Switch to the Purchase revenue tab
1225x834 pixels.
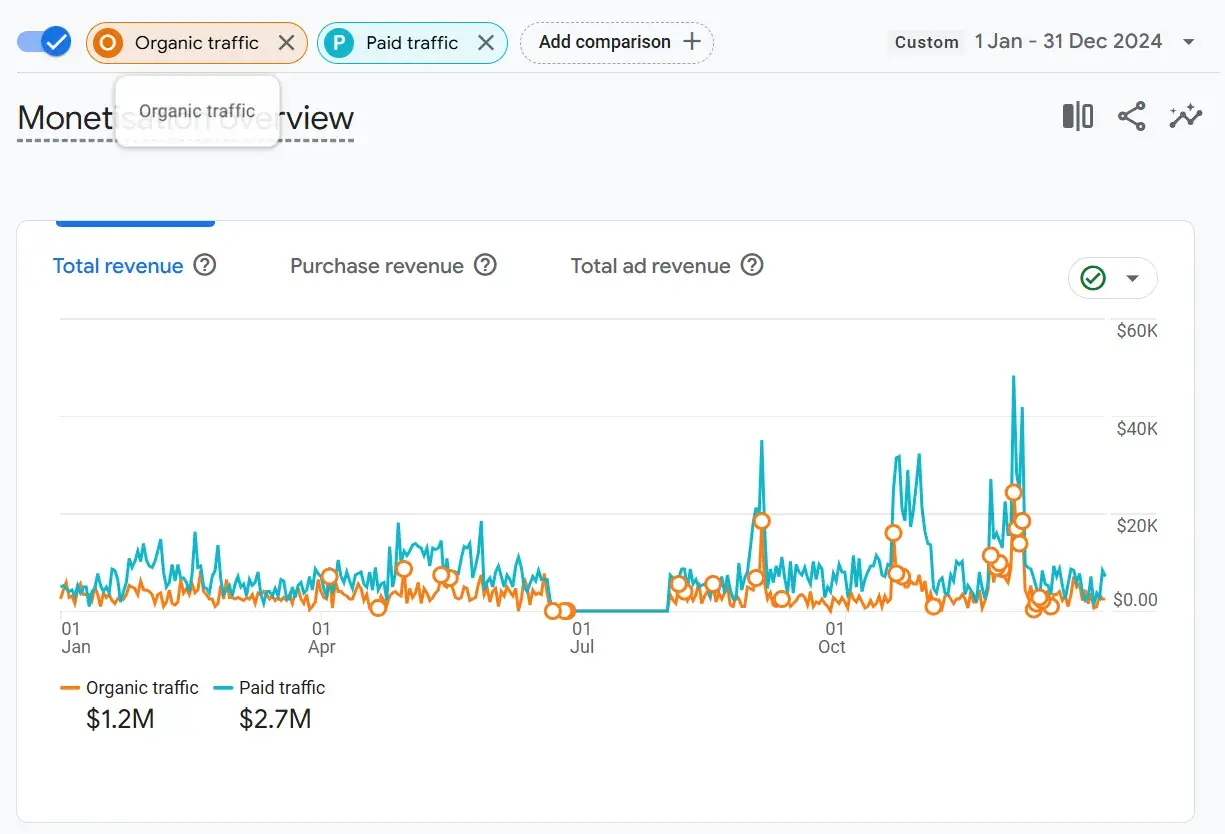[x=376, y=266]
